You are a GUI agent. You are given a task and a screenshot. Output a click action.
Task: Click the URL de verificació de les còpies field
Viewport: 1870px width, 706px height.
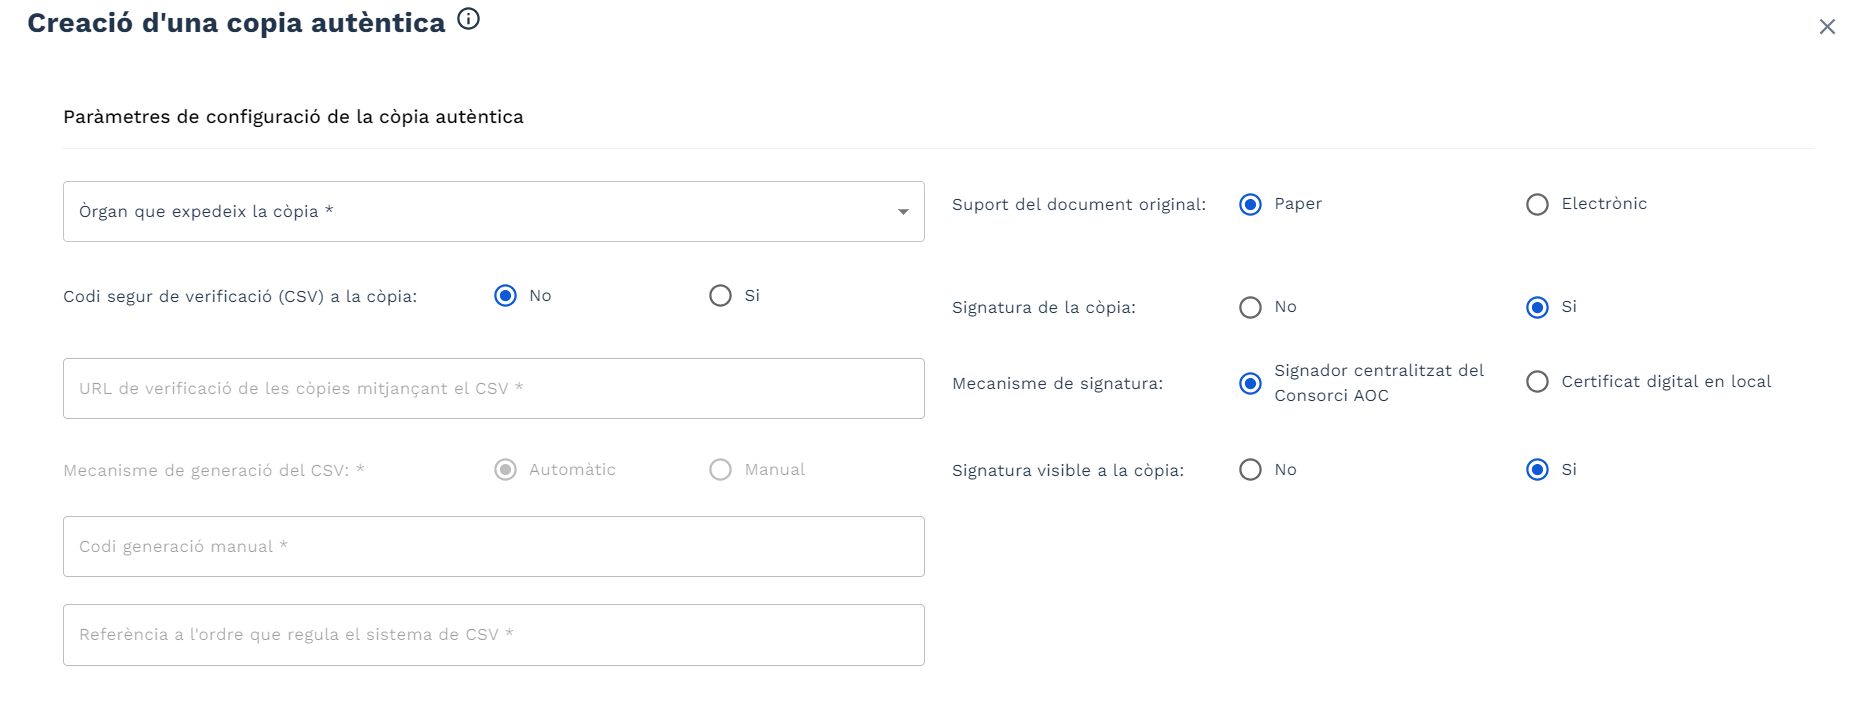(494, 388)
